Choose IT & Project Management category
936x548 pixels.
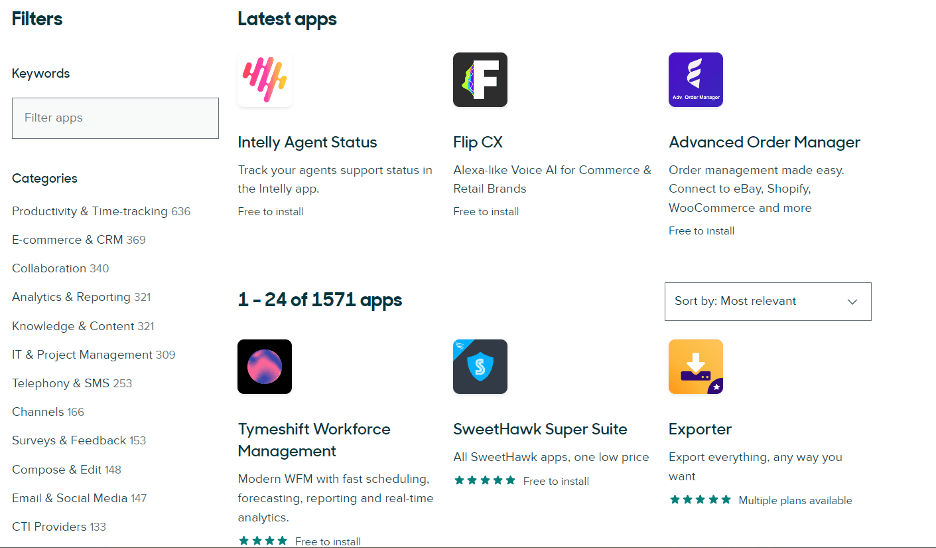pos(82,355)
